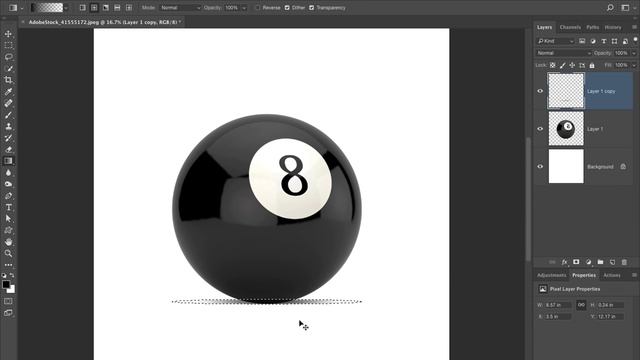Select the Shape tool

point(8,230)
